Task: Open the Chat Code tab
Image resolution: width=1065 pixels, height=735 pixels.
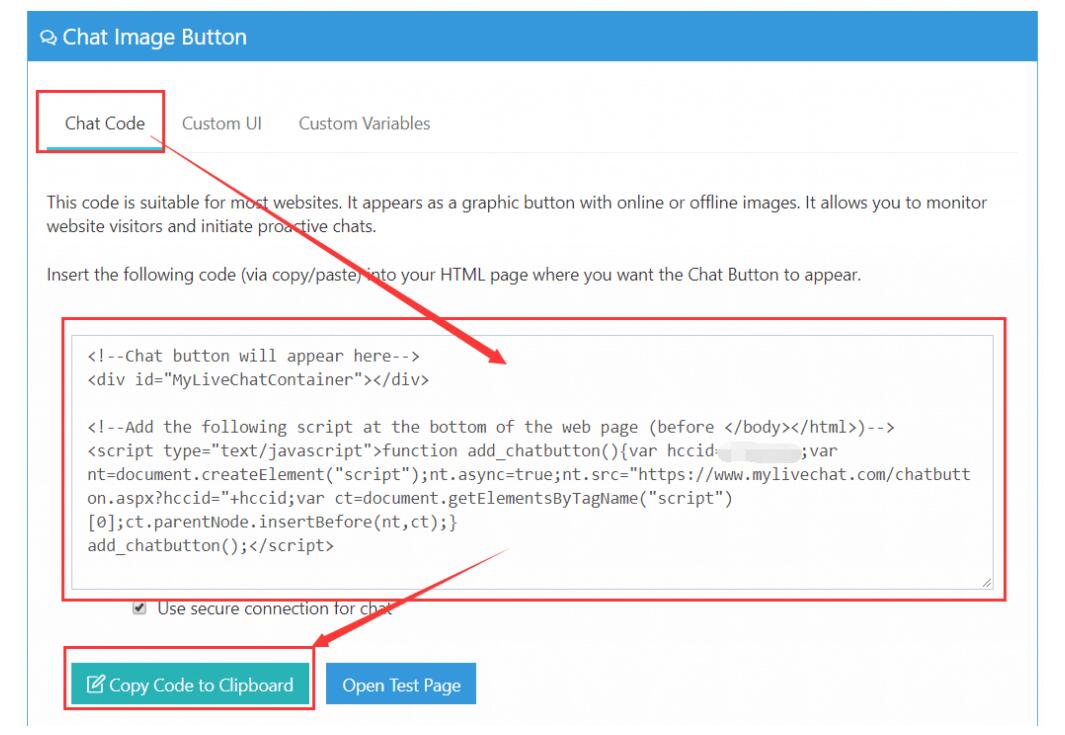Action: 105,123
